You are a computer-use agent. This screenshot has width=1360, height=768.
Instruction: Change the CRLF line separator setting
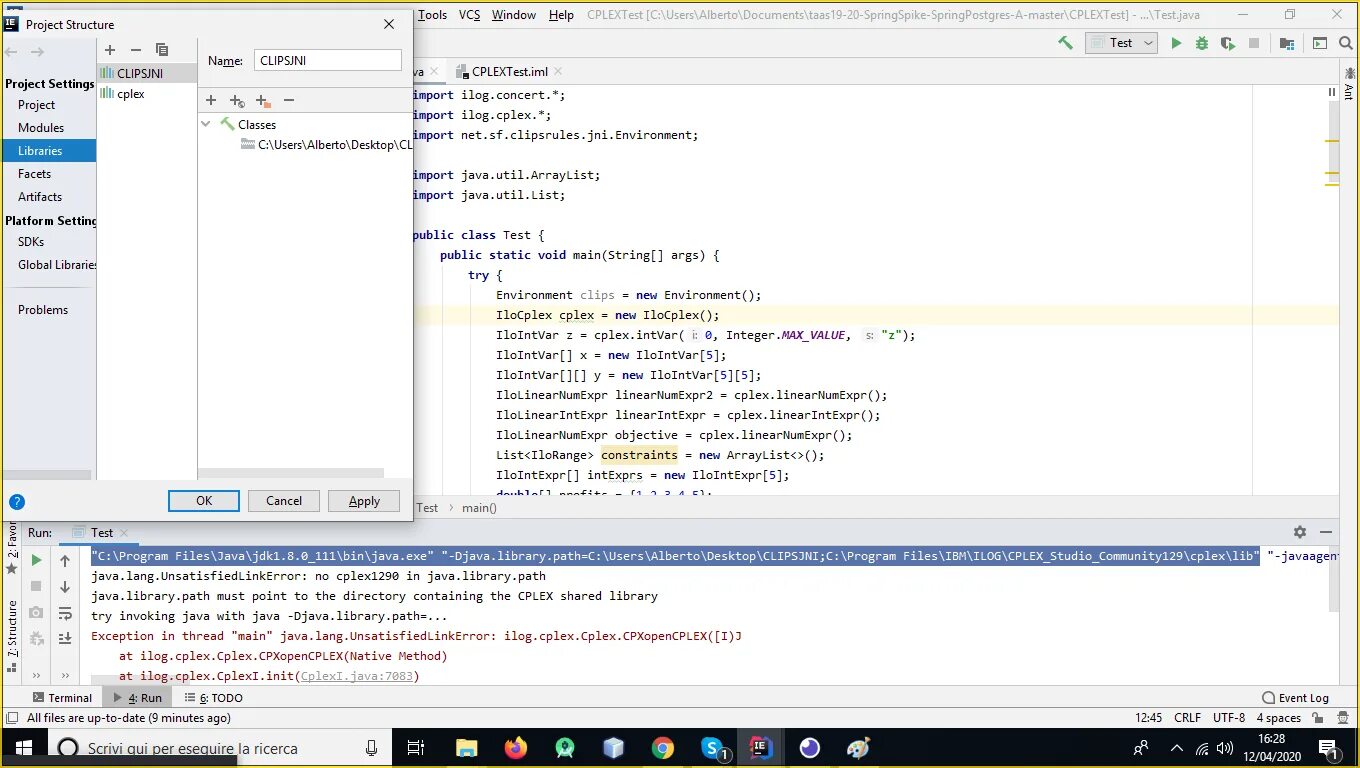(1188, 718)
